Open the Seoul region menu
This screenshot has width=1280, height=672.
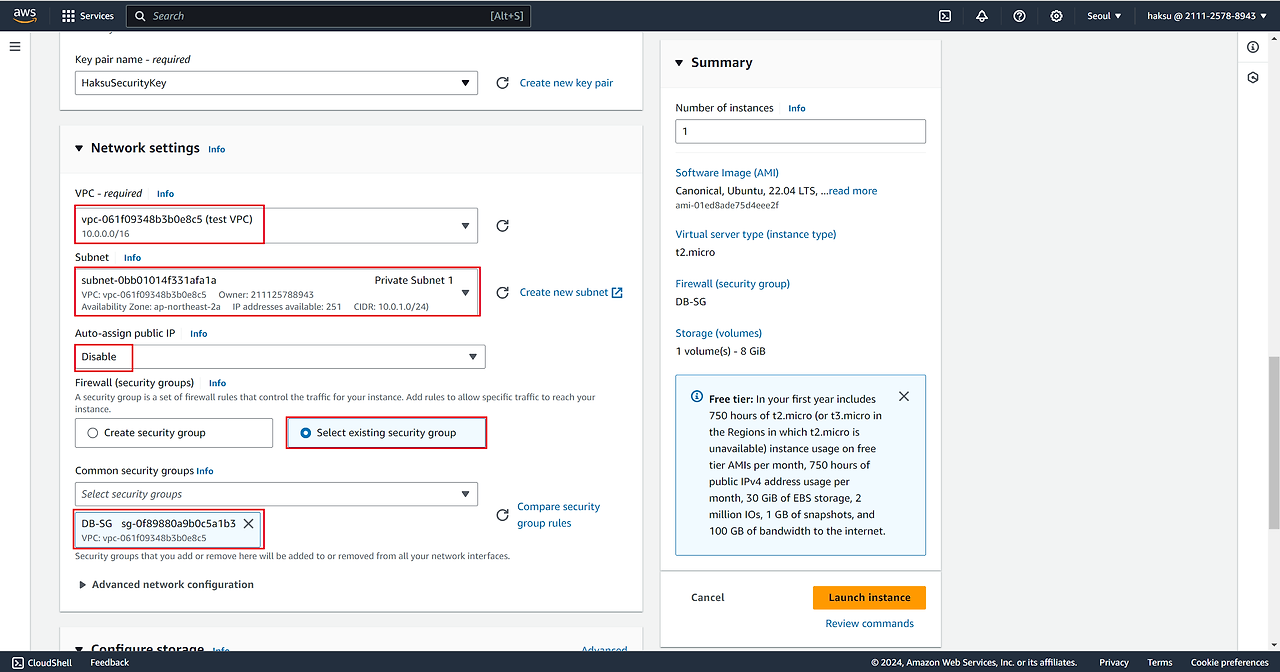pos(1104,16)
